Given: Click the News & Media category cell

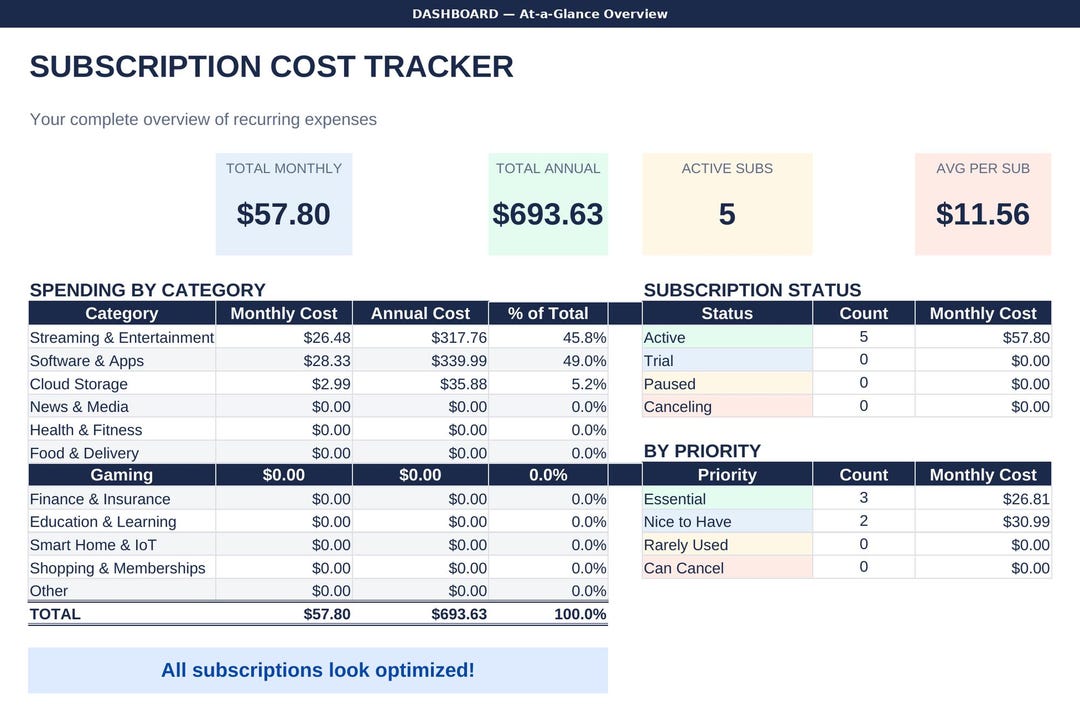Looking at the screenshot, I should [122, 407].
